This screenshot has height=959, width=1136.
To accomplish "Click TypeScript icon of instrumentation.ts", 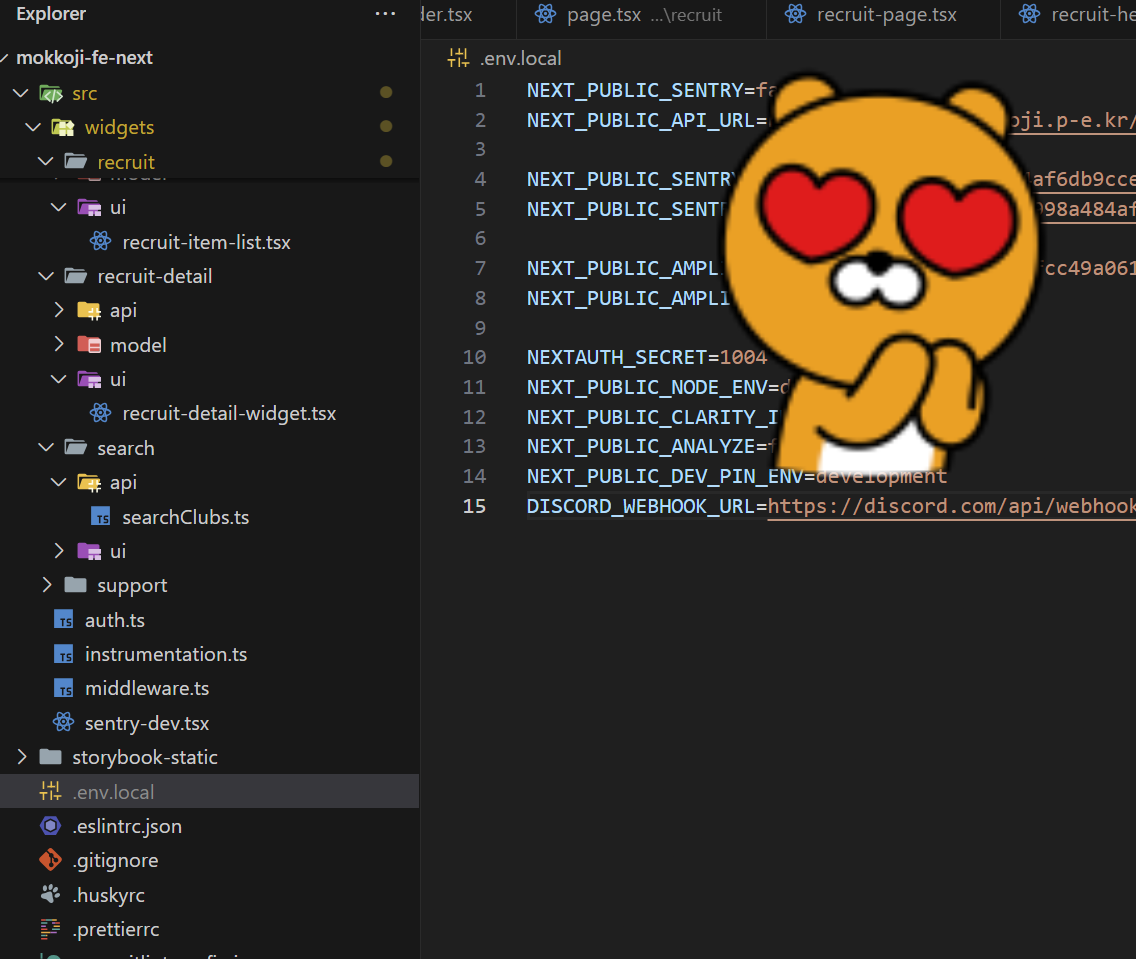I will 64,654.
